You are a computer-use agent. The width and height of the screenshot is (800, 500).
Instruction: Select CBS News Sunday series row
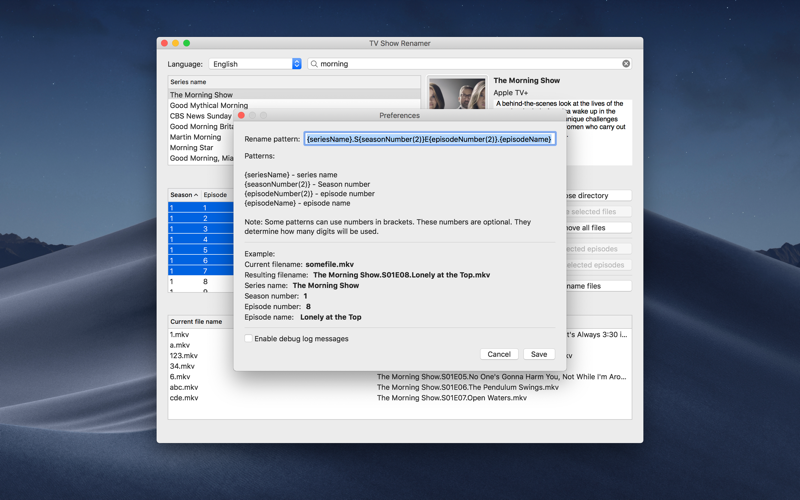(201, 116)
